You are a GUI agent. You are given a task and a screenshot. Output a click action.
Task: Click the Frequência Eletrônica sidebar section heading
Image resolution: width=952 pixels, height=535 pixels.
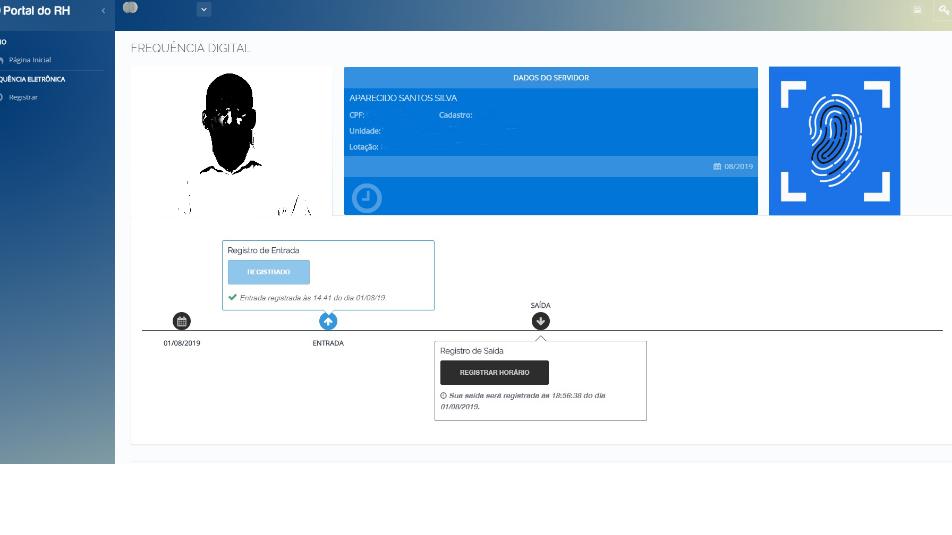pos(33,79)
